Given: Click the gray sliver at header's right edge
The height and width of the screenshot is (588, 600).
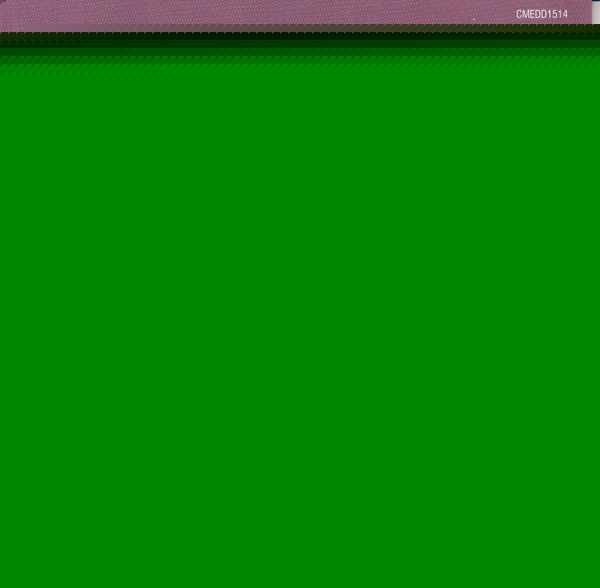Looking at the screenshot, I should click(596, 12).
